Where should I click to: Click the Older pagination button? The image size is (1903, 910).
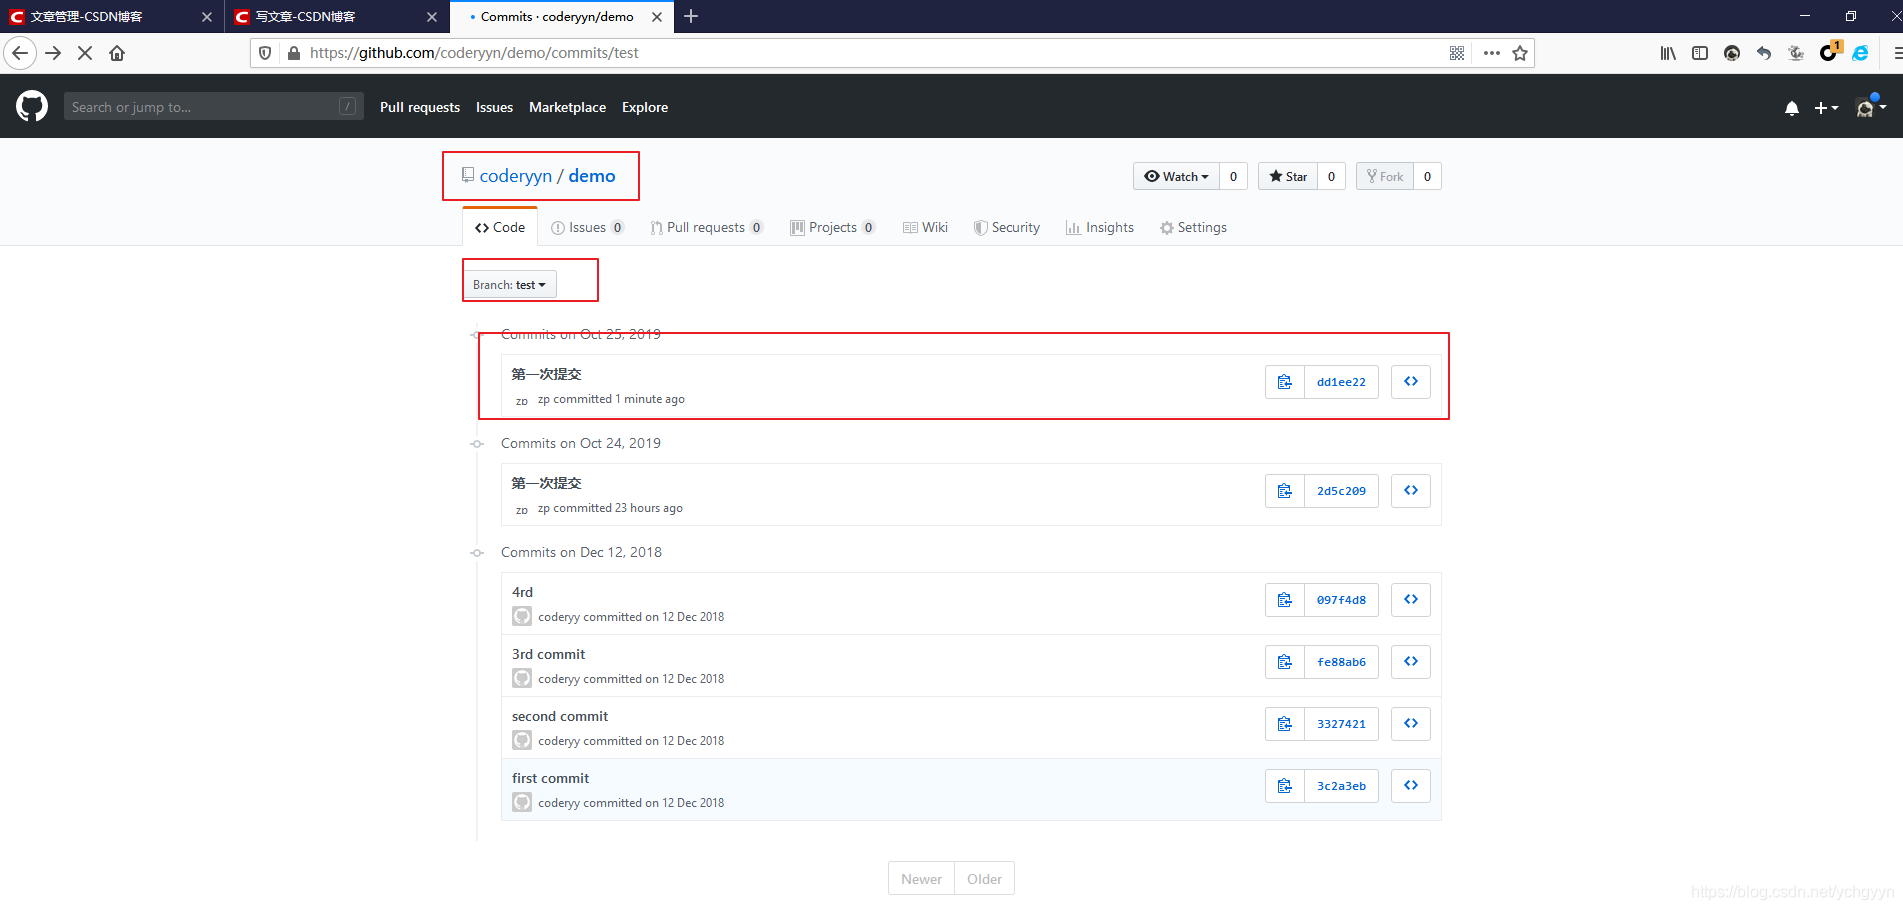tap(984, 879)
